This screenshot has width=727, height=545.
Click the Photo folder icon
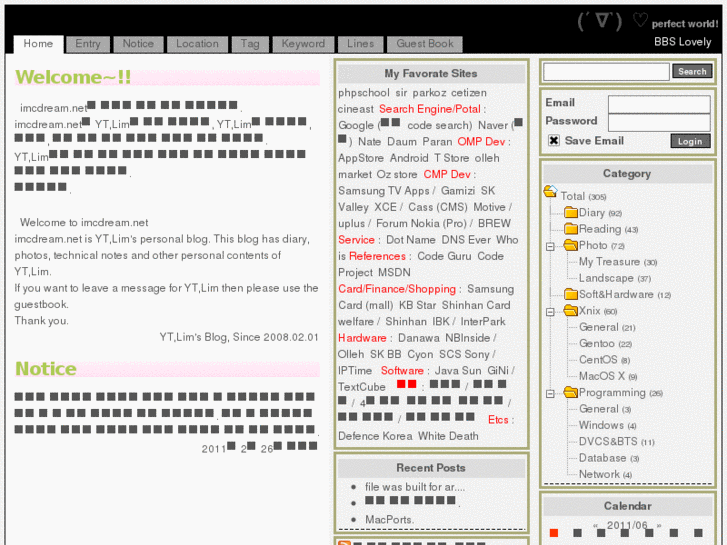coord(571,245)
